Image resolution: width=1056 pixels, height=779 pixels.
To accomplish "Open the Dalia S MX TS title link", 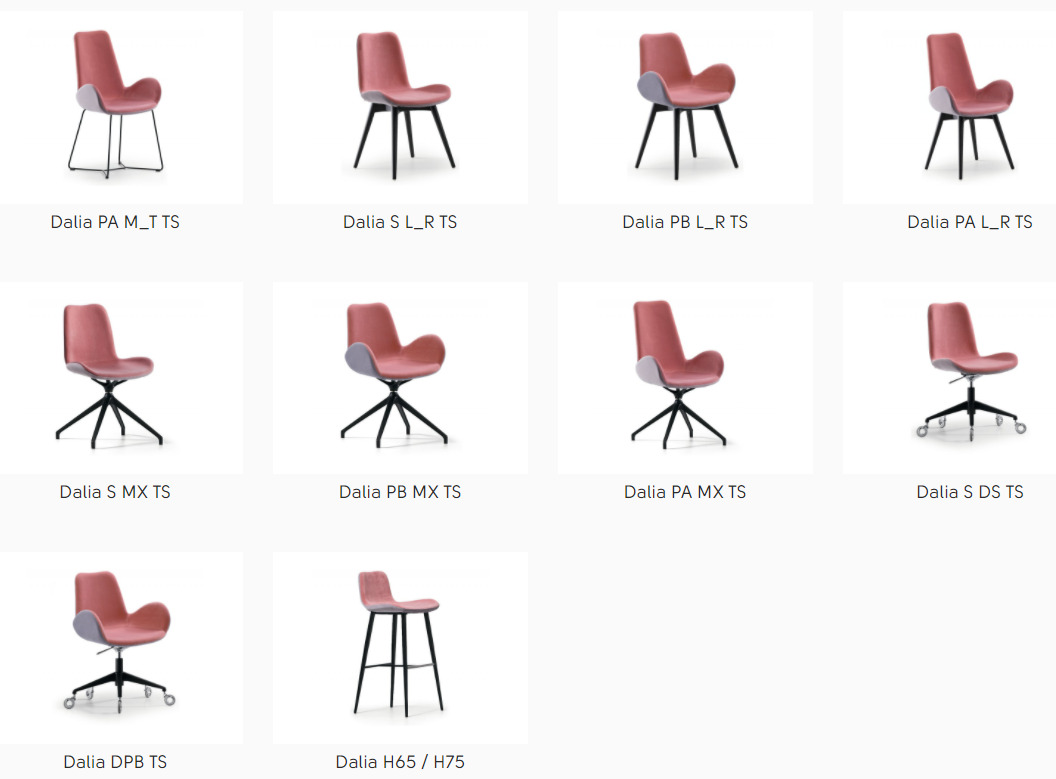I will coord(115,492).
